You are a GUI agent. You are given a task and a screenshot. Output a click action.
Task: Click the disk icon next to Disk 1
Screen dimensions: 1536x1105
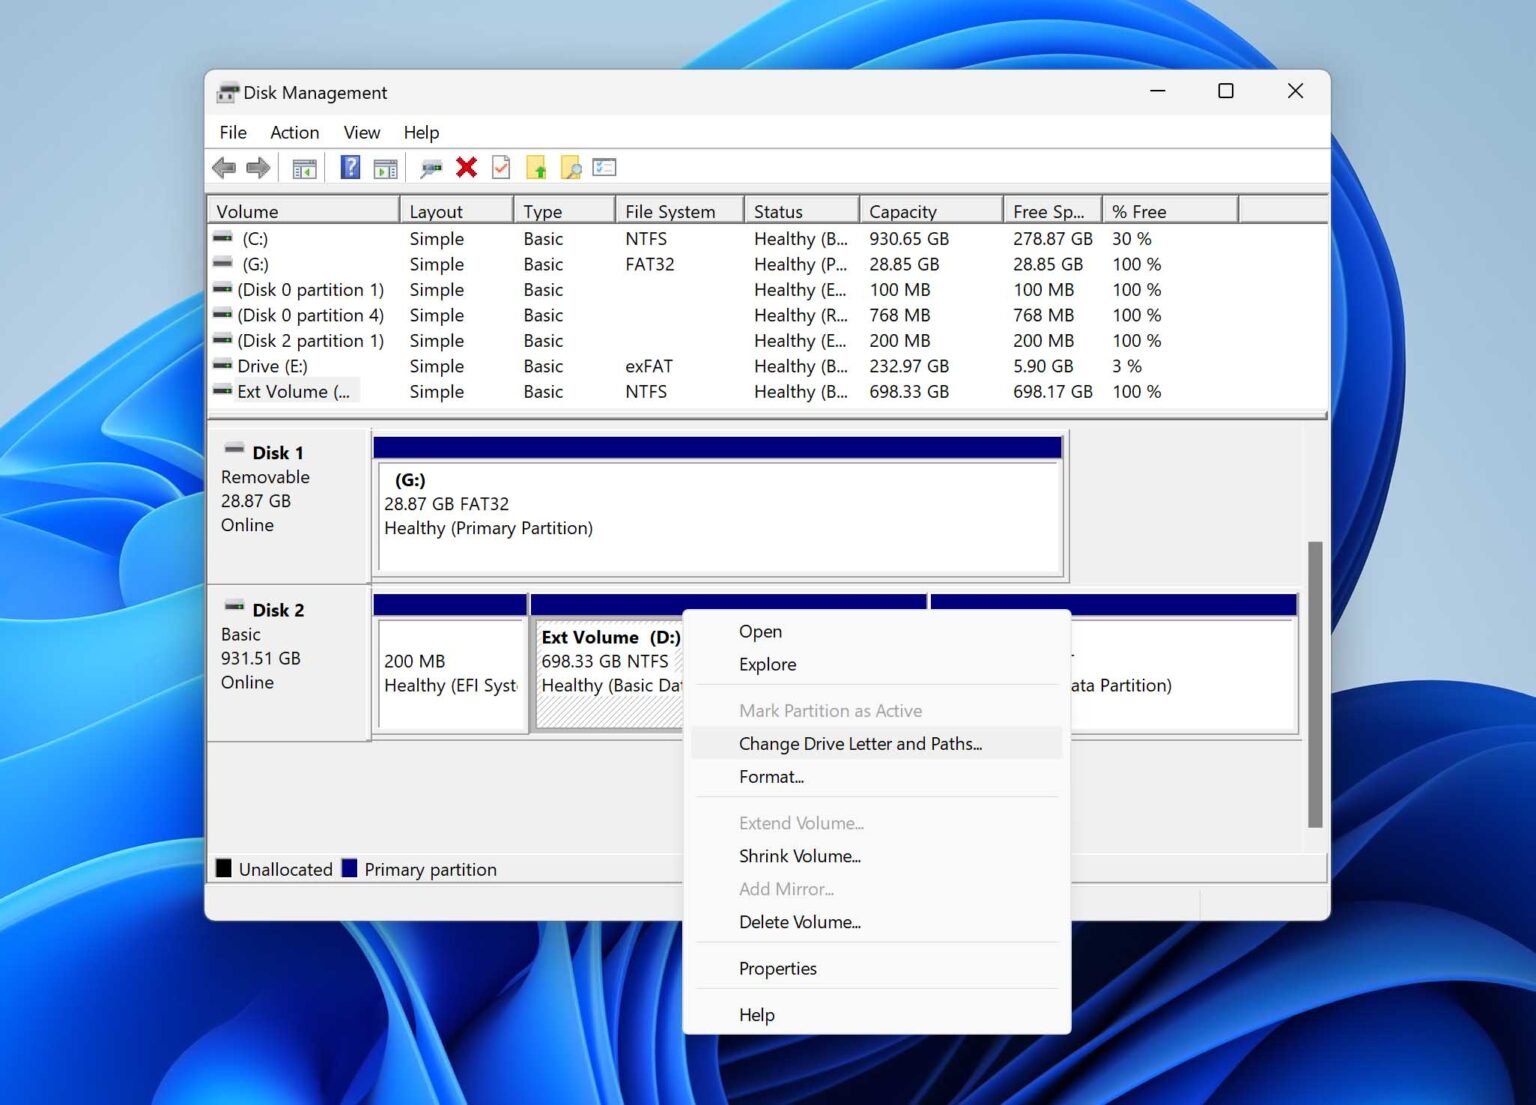pos(234,450)
